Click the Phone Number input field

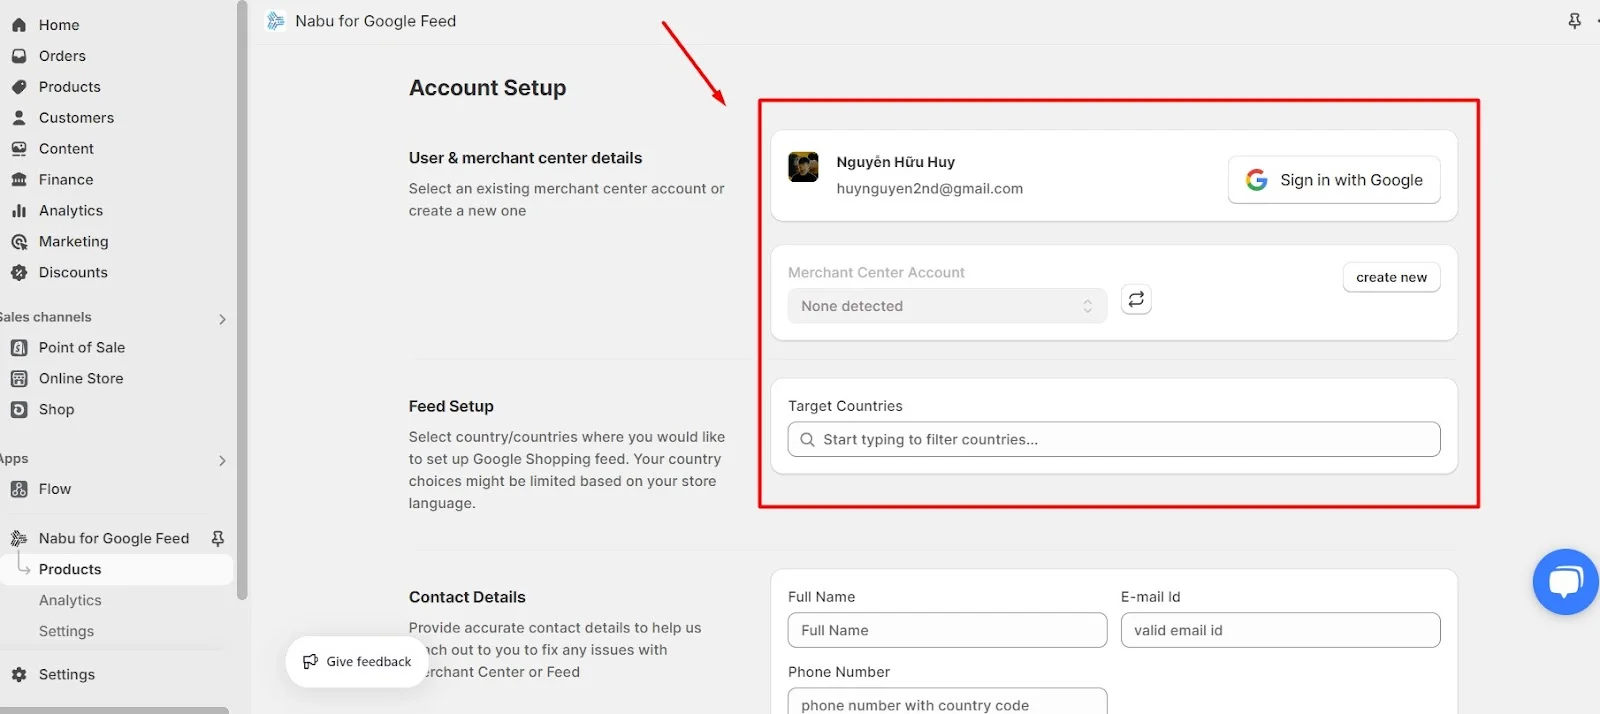(947, 702)
